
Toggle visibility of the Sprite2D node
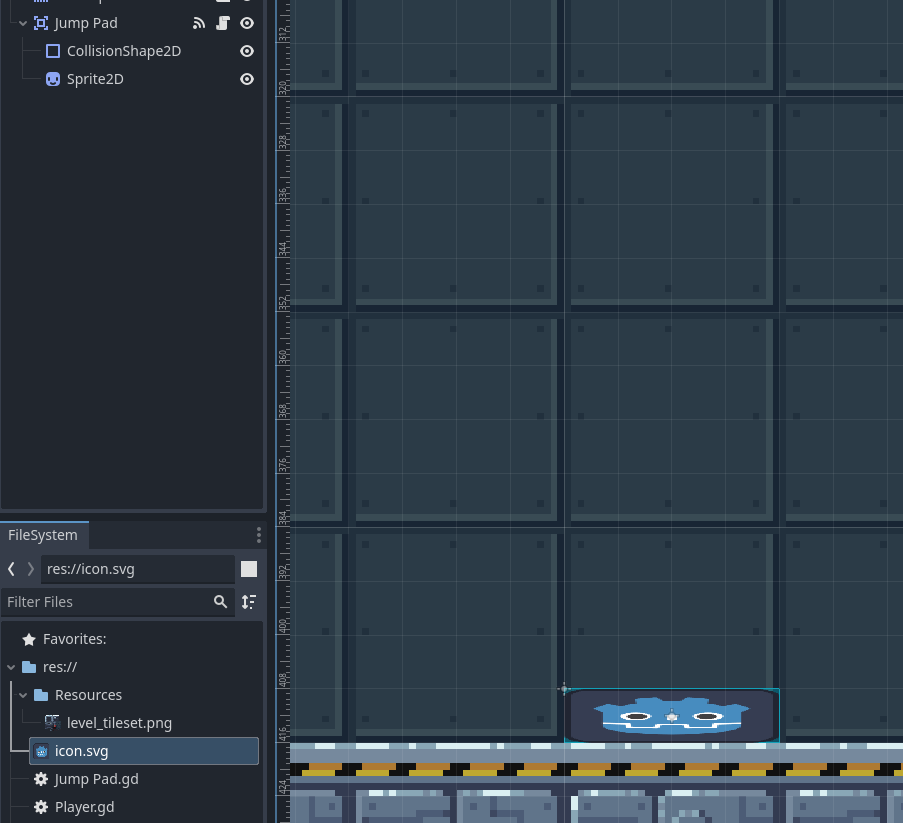click(247, 79)
